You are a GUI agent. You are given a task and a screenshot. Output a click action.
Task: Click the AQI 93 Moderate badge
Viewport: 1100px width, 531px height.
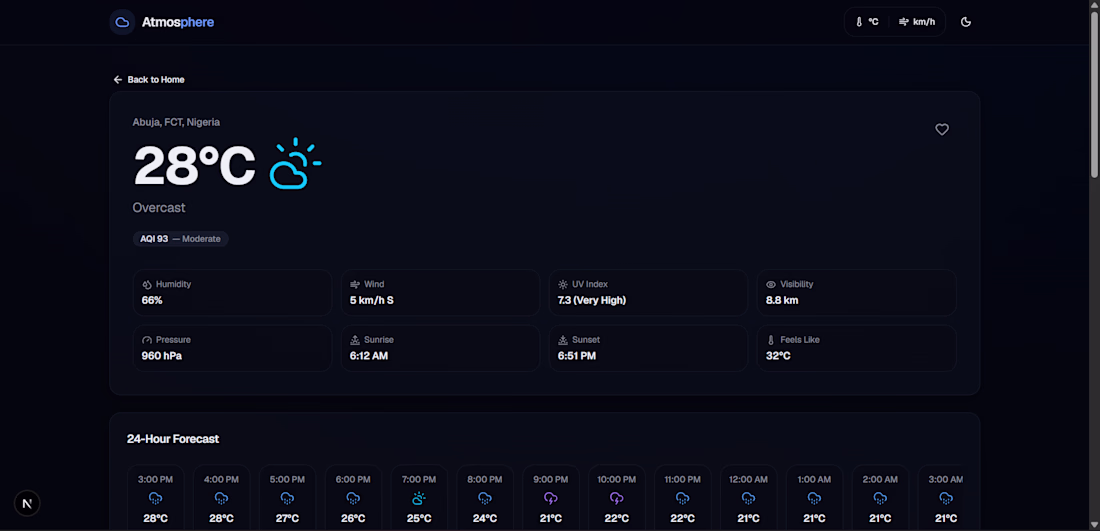180,238
